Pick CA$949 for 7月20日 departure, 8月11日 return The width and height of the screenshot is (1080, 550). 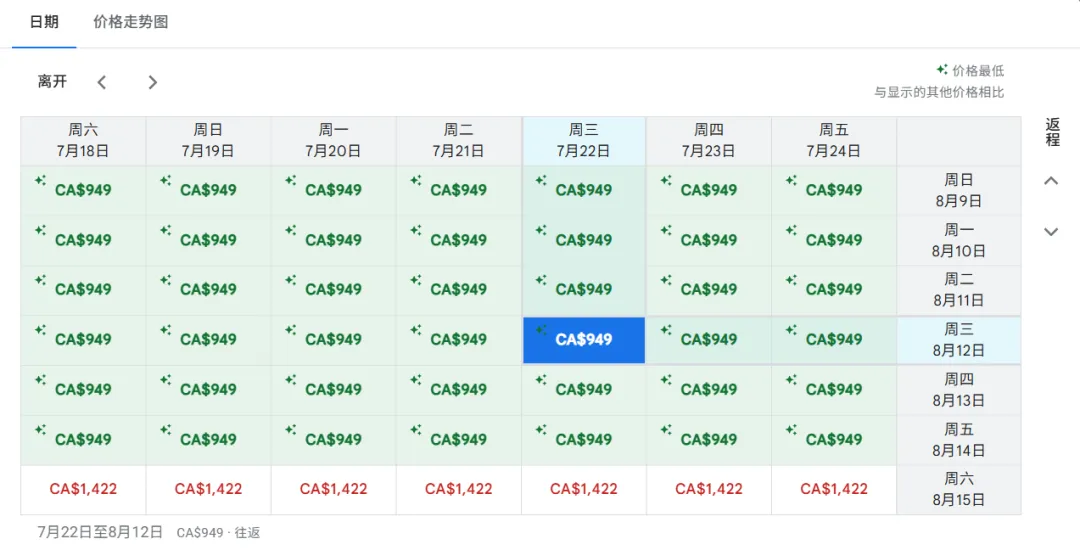[x=333, y=290]
